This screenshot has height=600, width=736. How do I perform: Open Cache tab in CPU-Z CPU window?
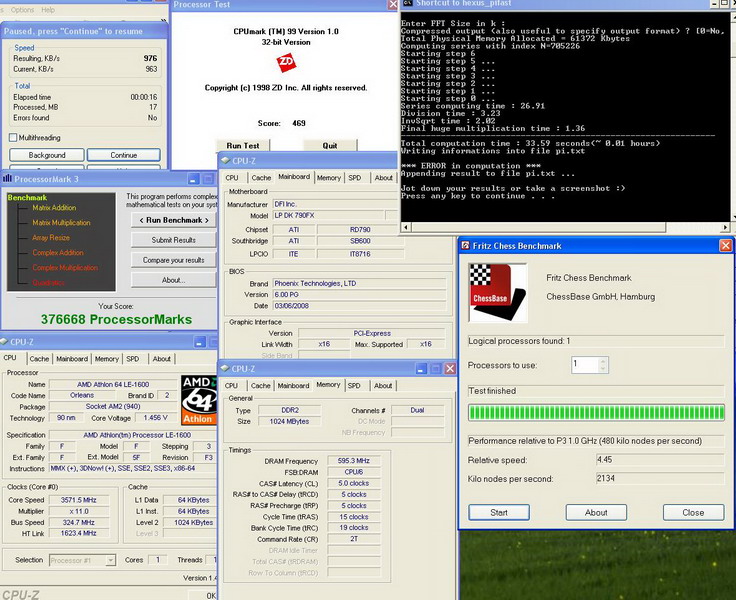[39, 359]
